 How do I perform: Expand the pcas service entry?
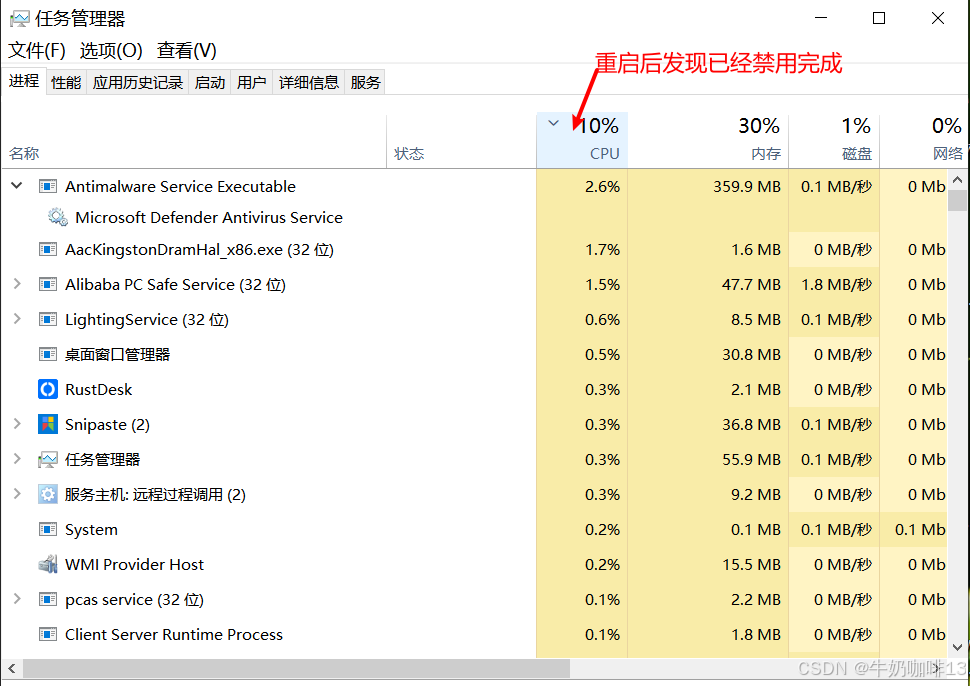coord(16,599)
